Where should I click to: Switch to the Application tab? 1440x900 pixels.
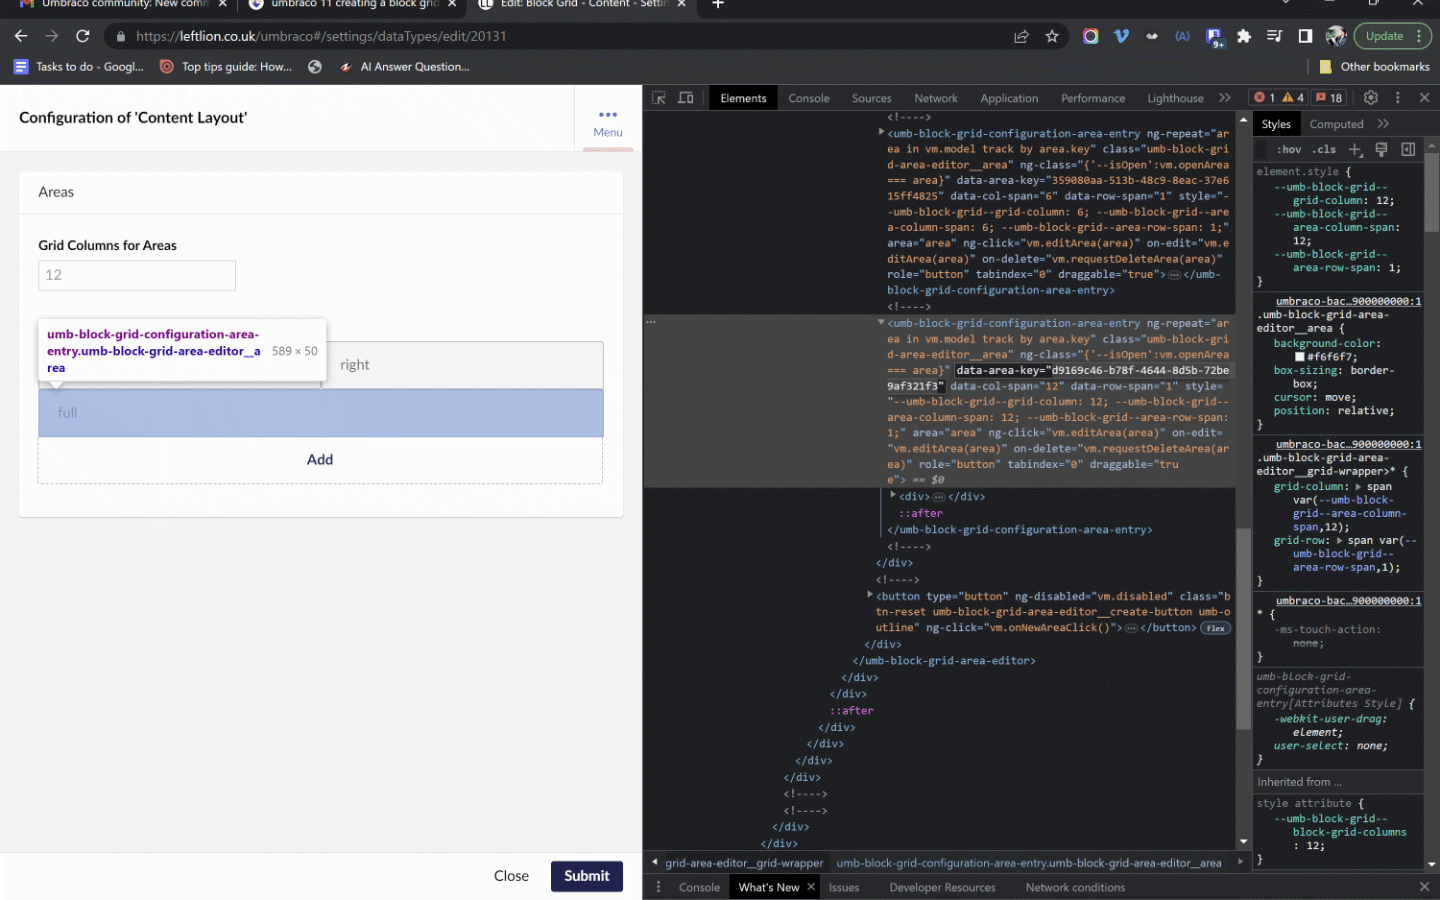click(1009, 98)
